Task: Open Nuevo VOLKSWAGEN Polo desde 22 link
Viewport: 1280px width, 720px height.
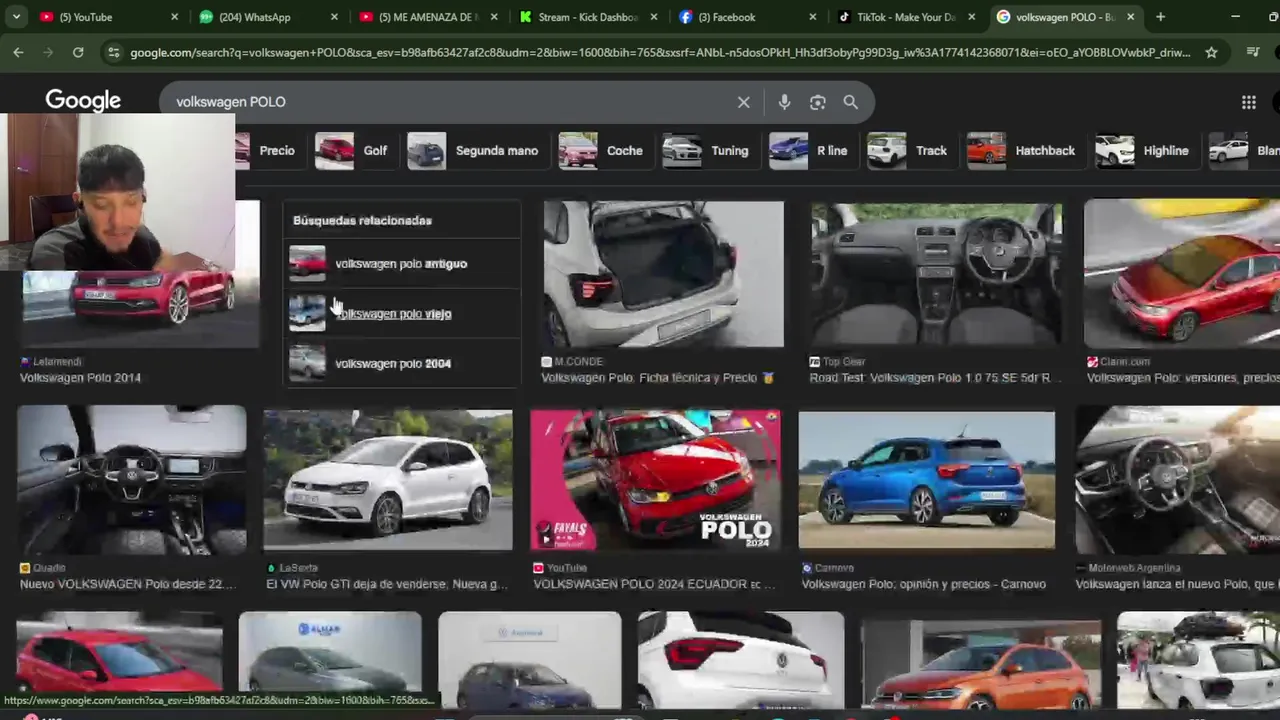Action: point(128,584)
